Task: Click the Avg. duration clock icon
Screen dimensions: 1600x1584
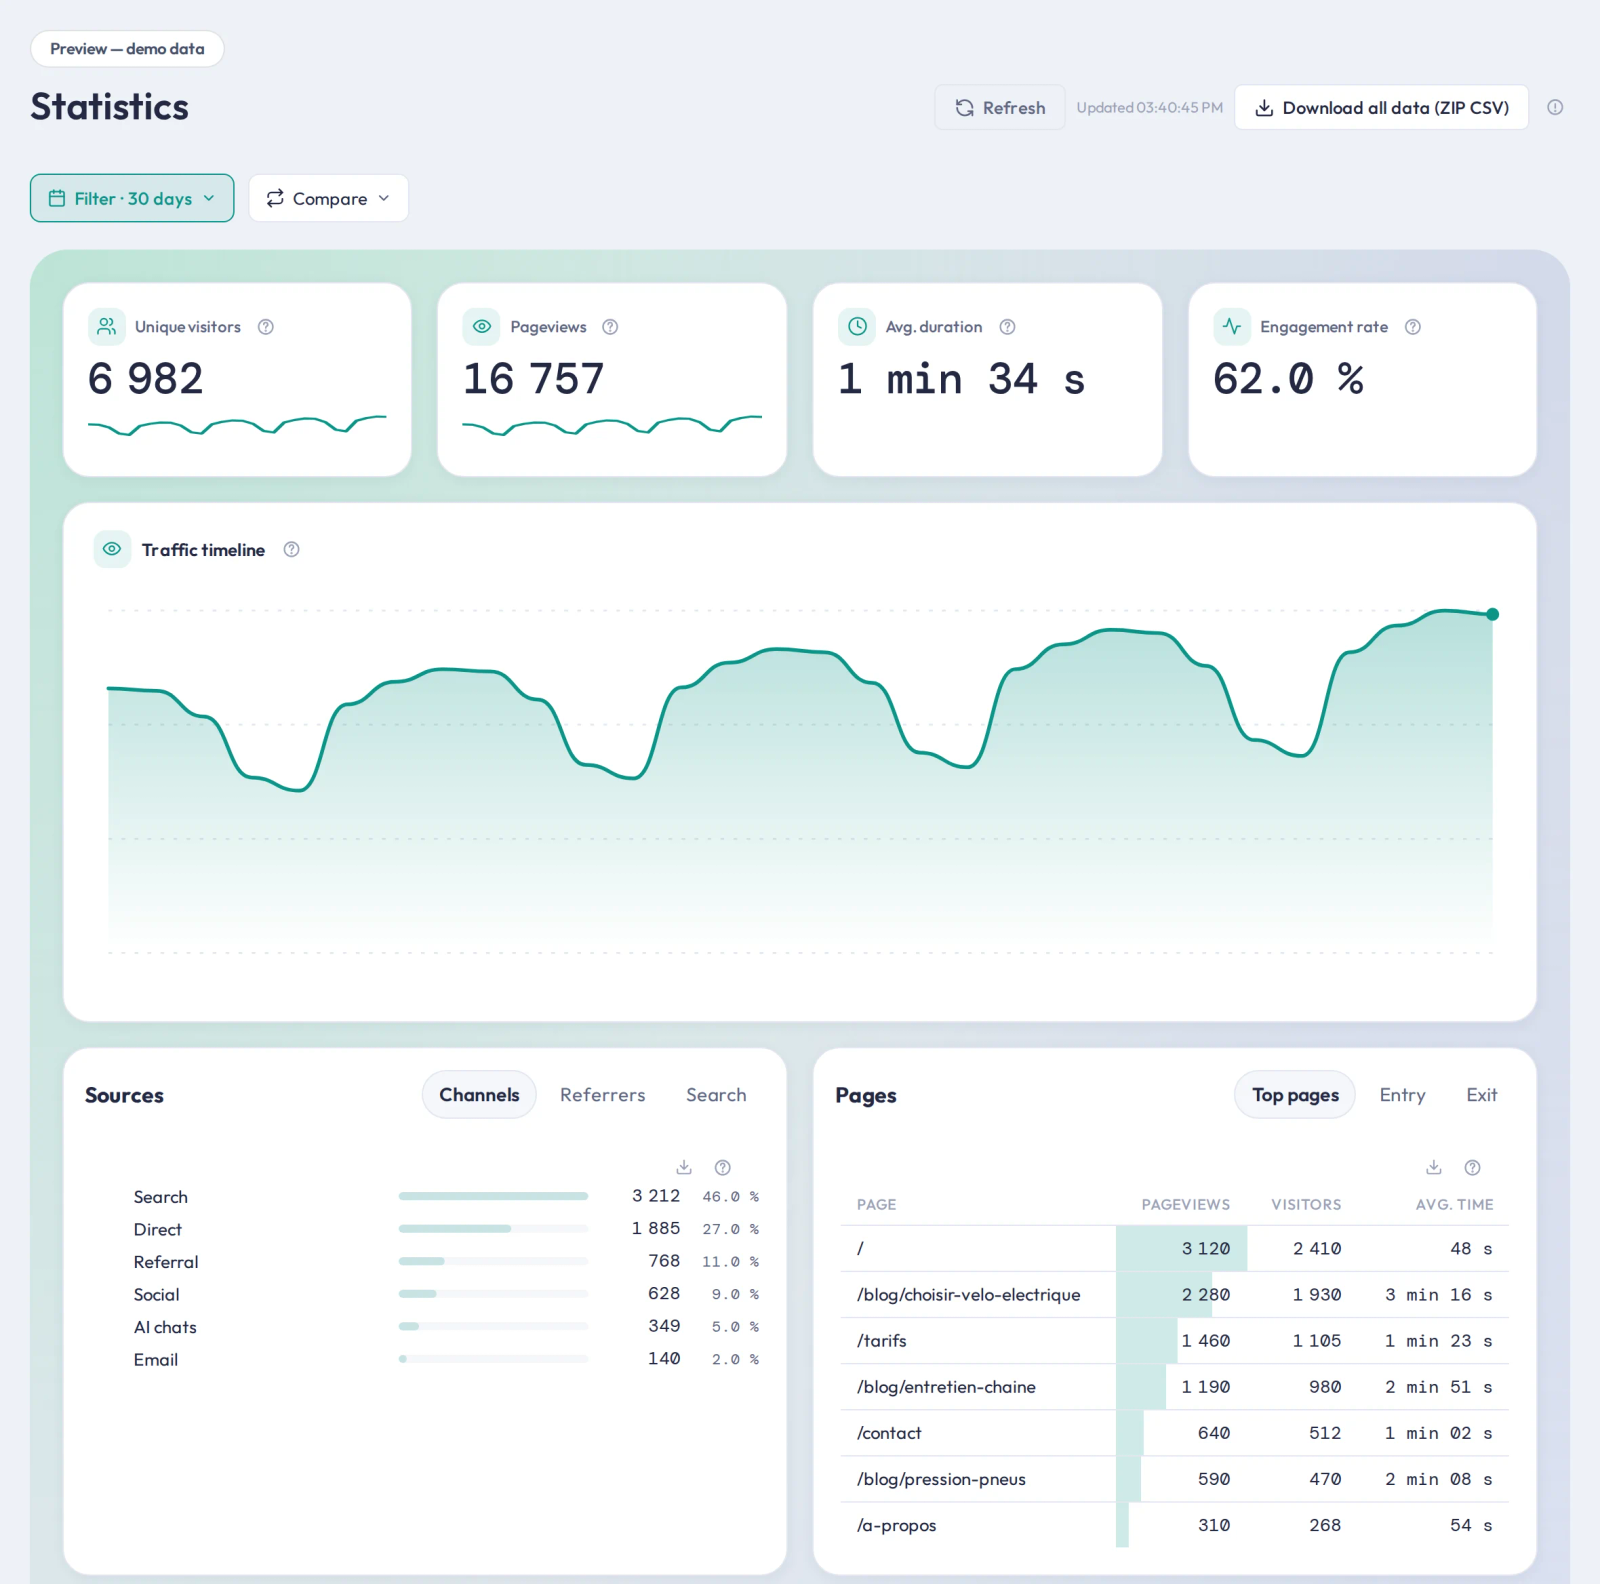Action: 857,327
